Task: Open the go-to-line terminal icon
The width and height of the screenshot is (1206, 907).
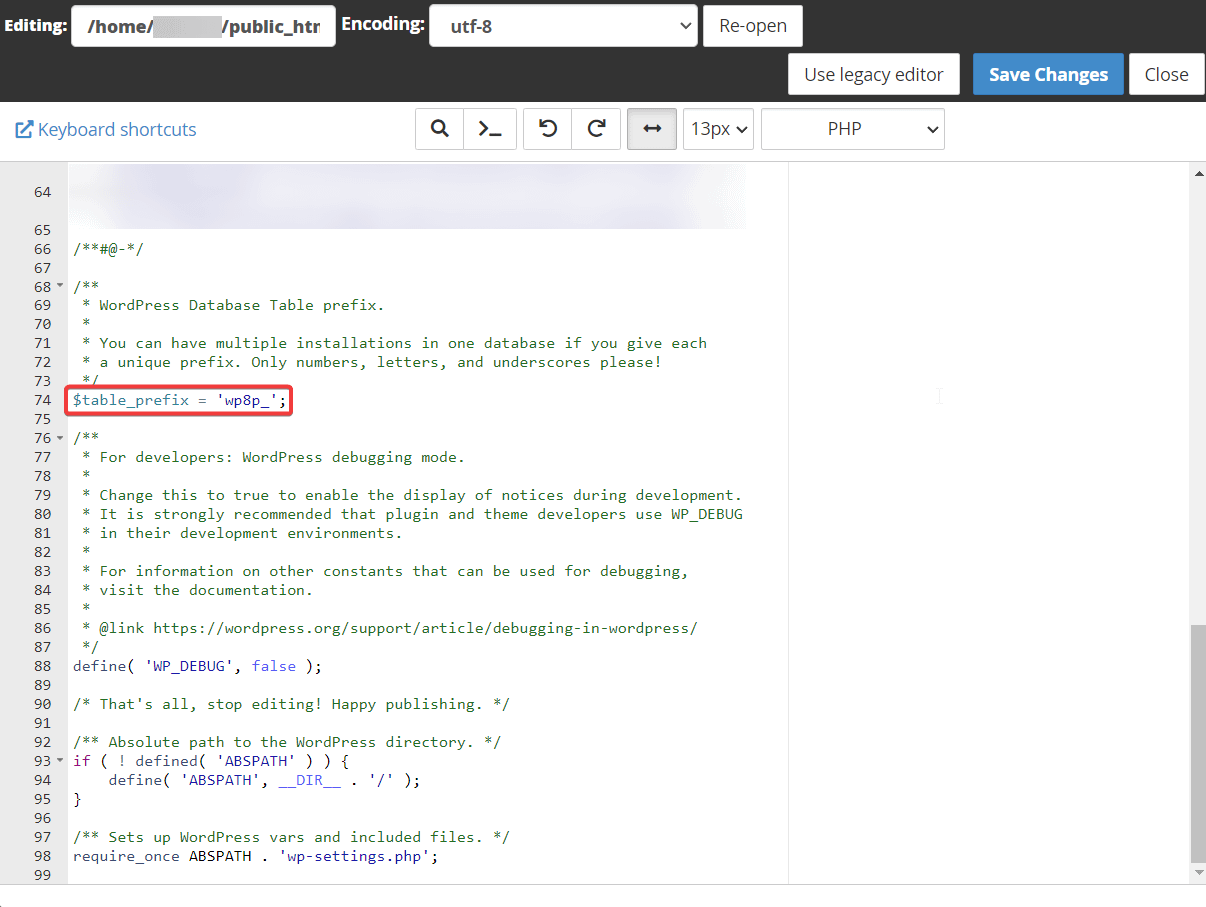Action: tap(490, 129)
